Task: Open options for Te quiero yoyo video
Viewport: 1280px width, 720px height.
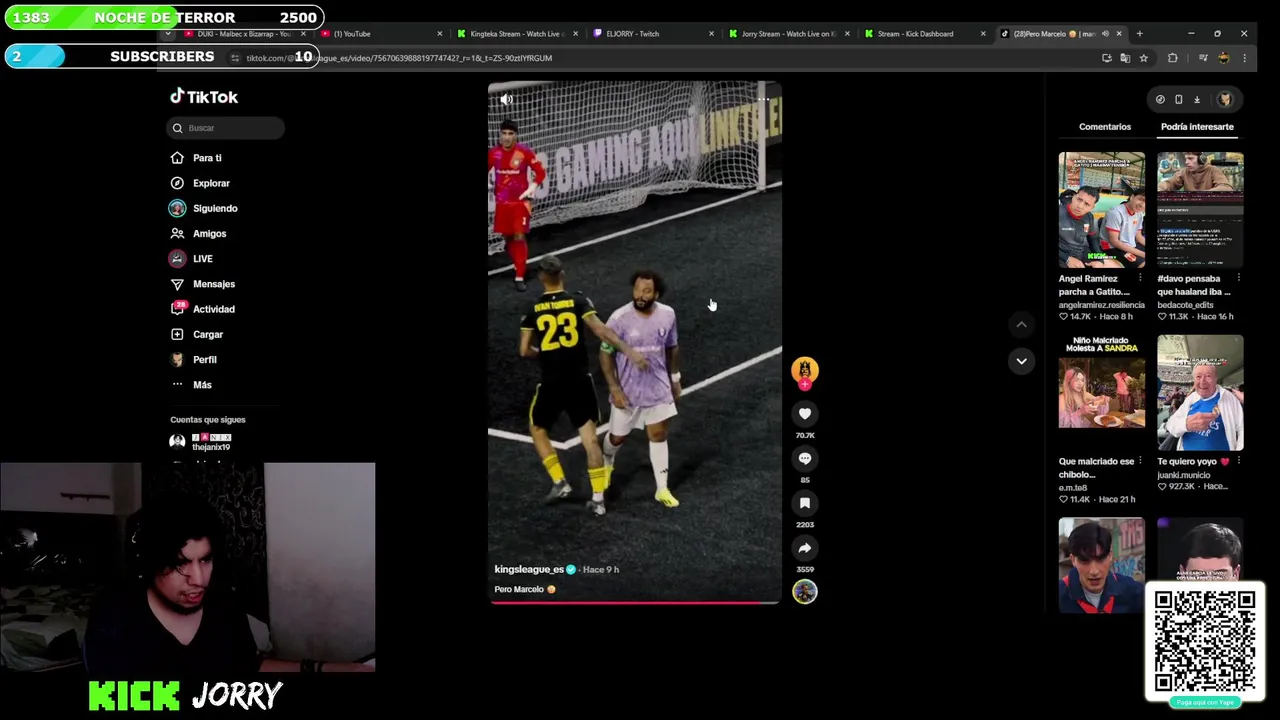Action: coord(1239,461)
